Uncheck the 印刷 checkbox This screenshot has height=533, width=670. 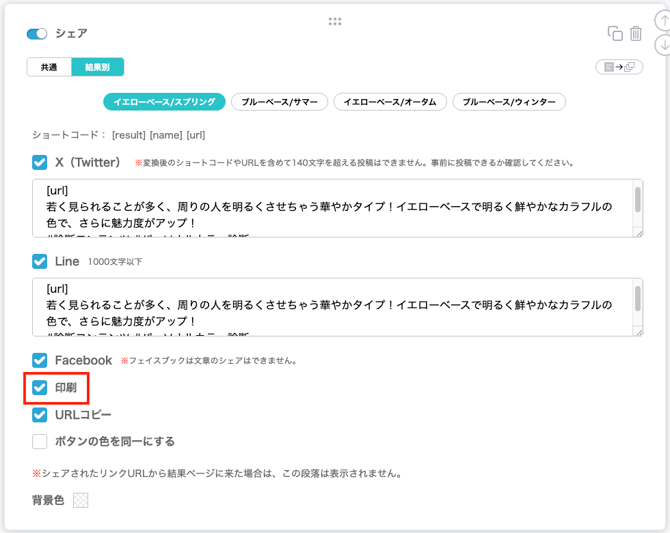(40, 388)
